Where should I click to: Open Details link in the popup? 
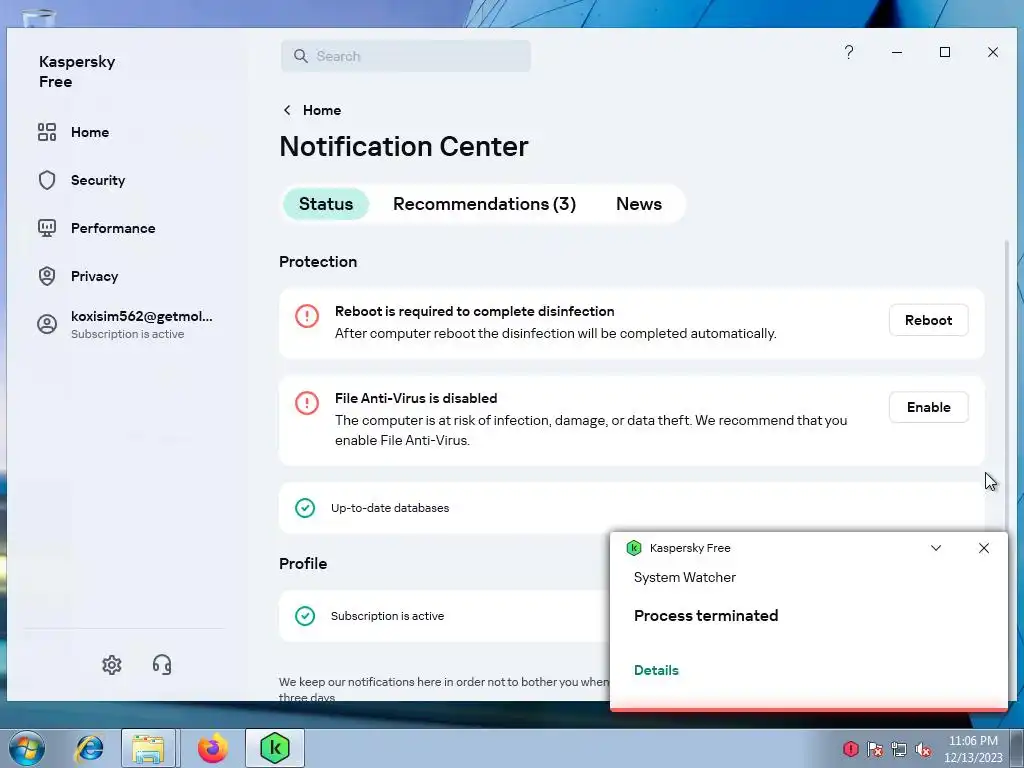click(x=656, y=670)
